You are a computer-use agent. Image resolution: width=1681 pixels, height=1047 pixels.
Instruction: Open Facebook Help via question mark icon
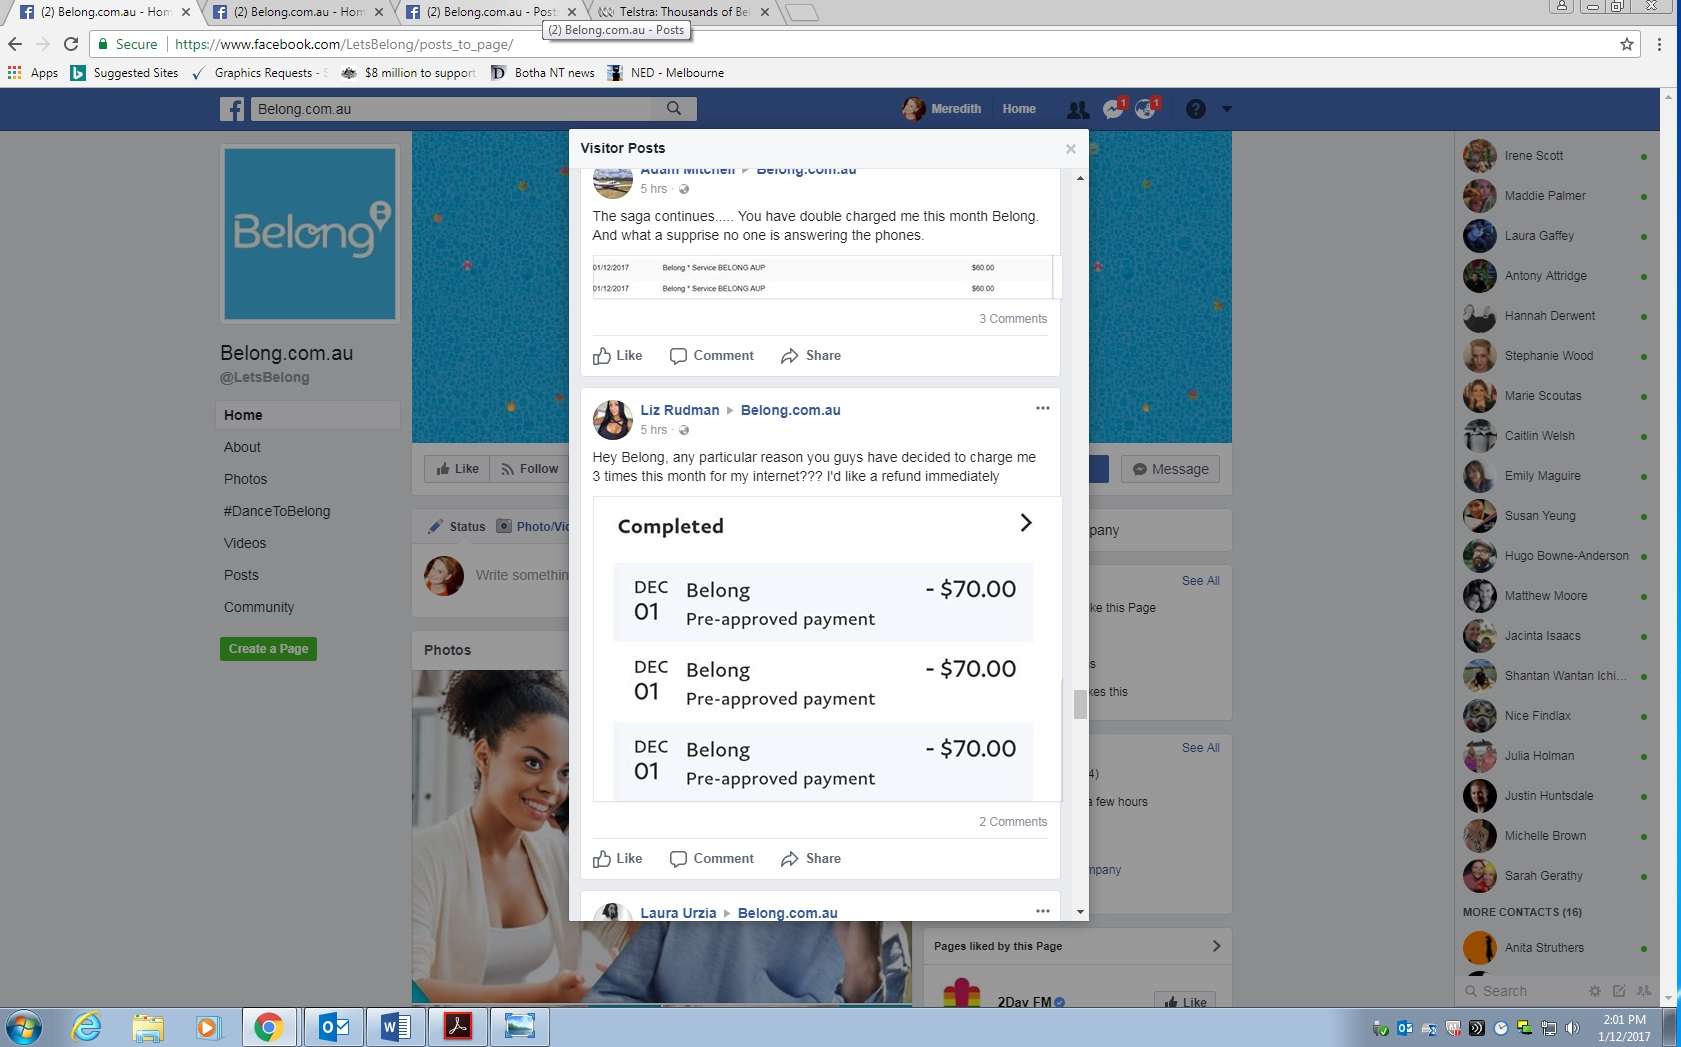1195,109
